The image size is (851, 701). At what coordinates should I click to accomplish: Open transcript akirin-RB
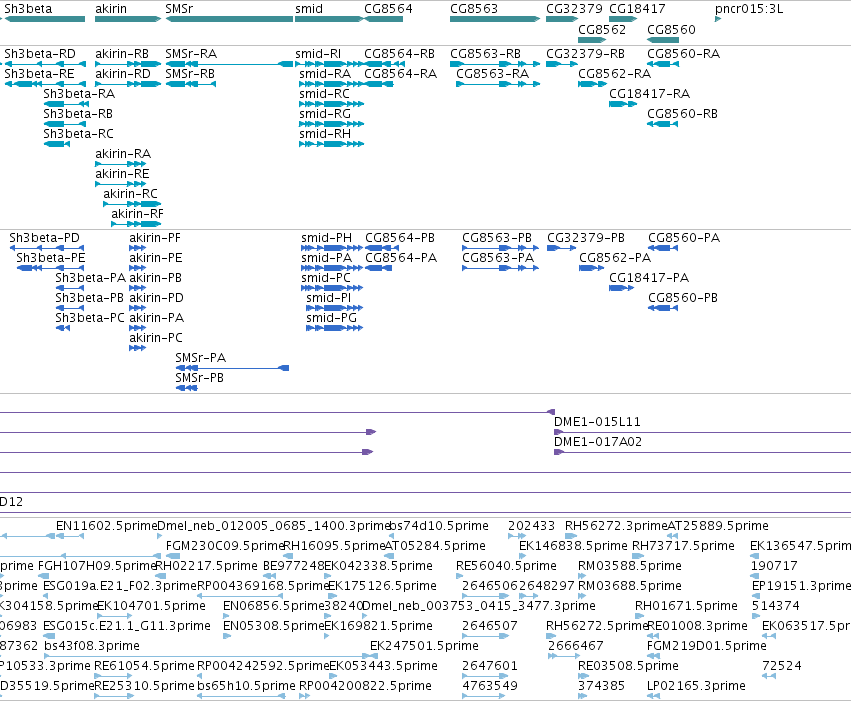pos(122,54)
